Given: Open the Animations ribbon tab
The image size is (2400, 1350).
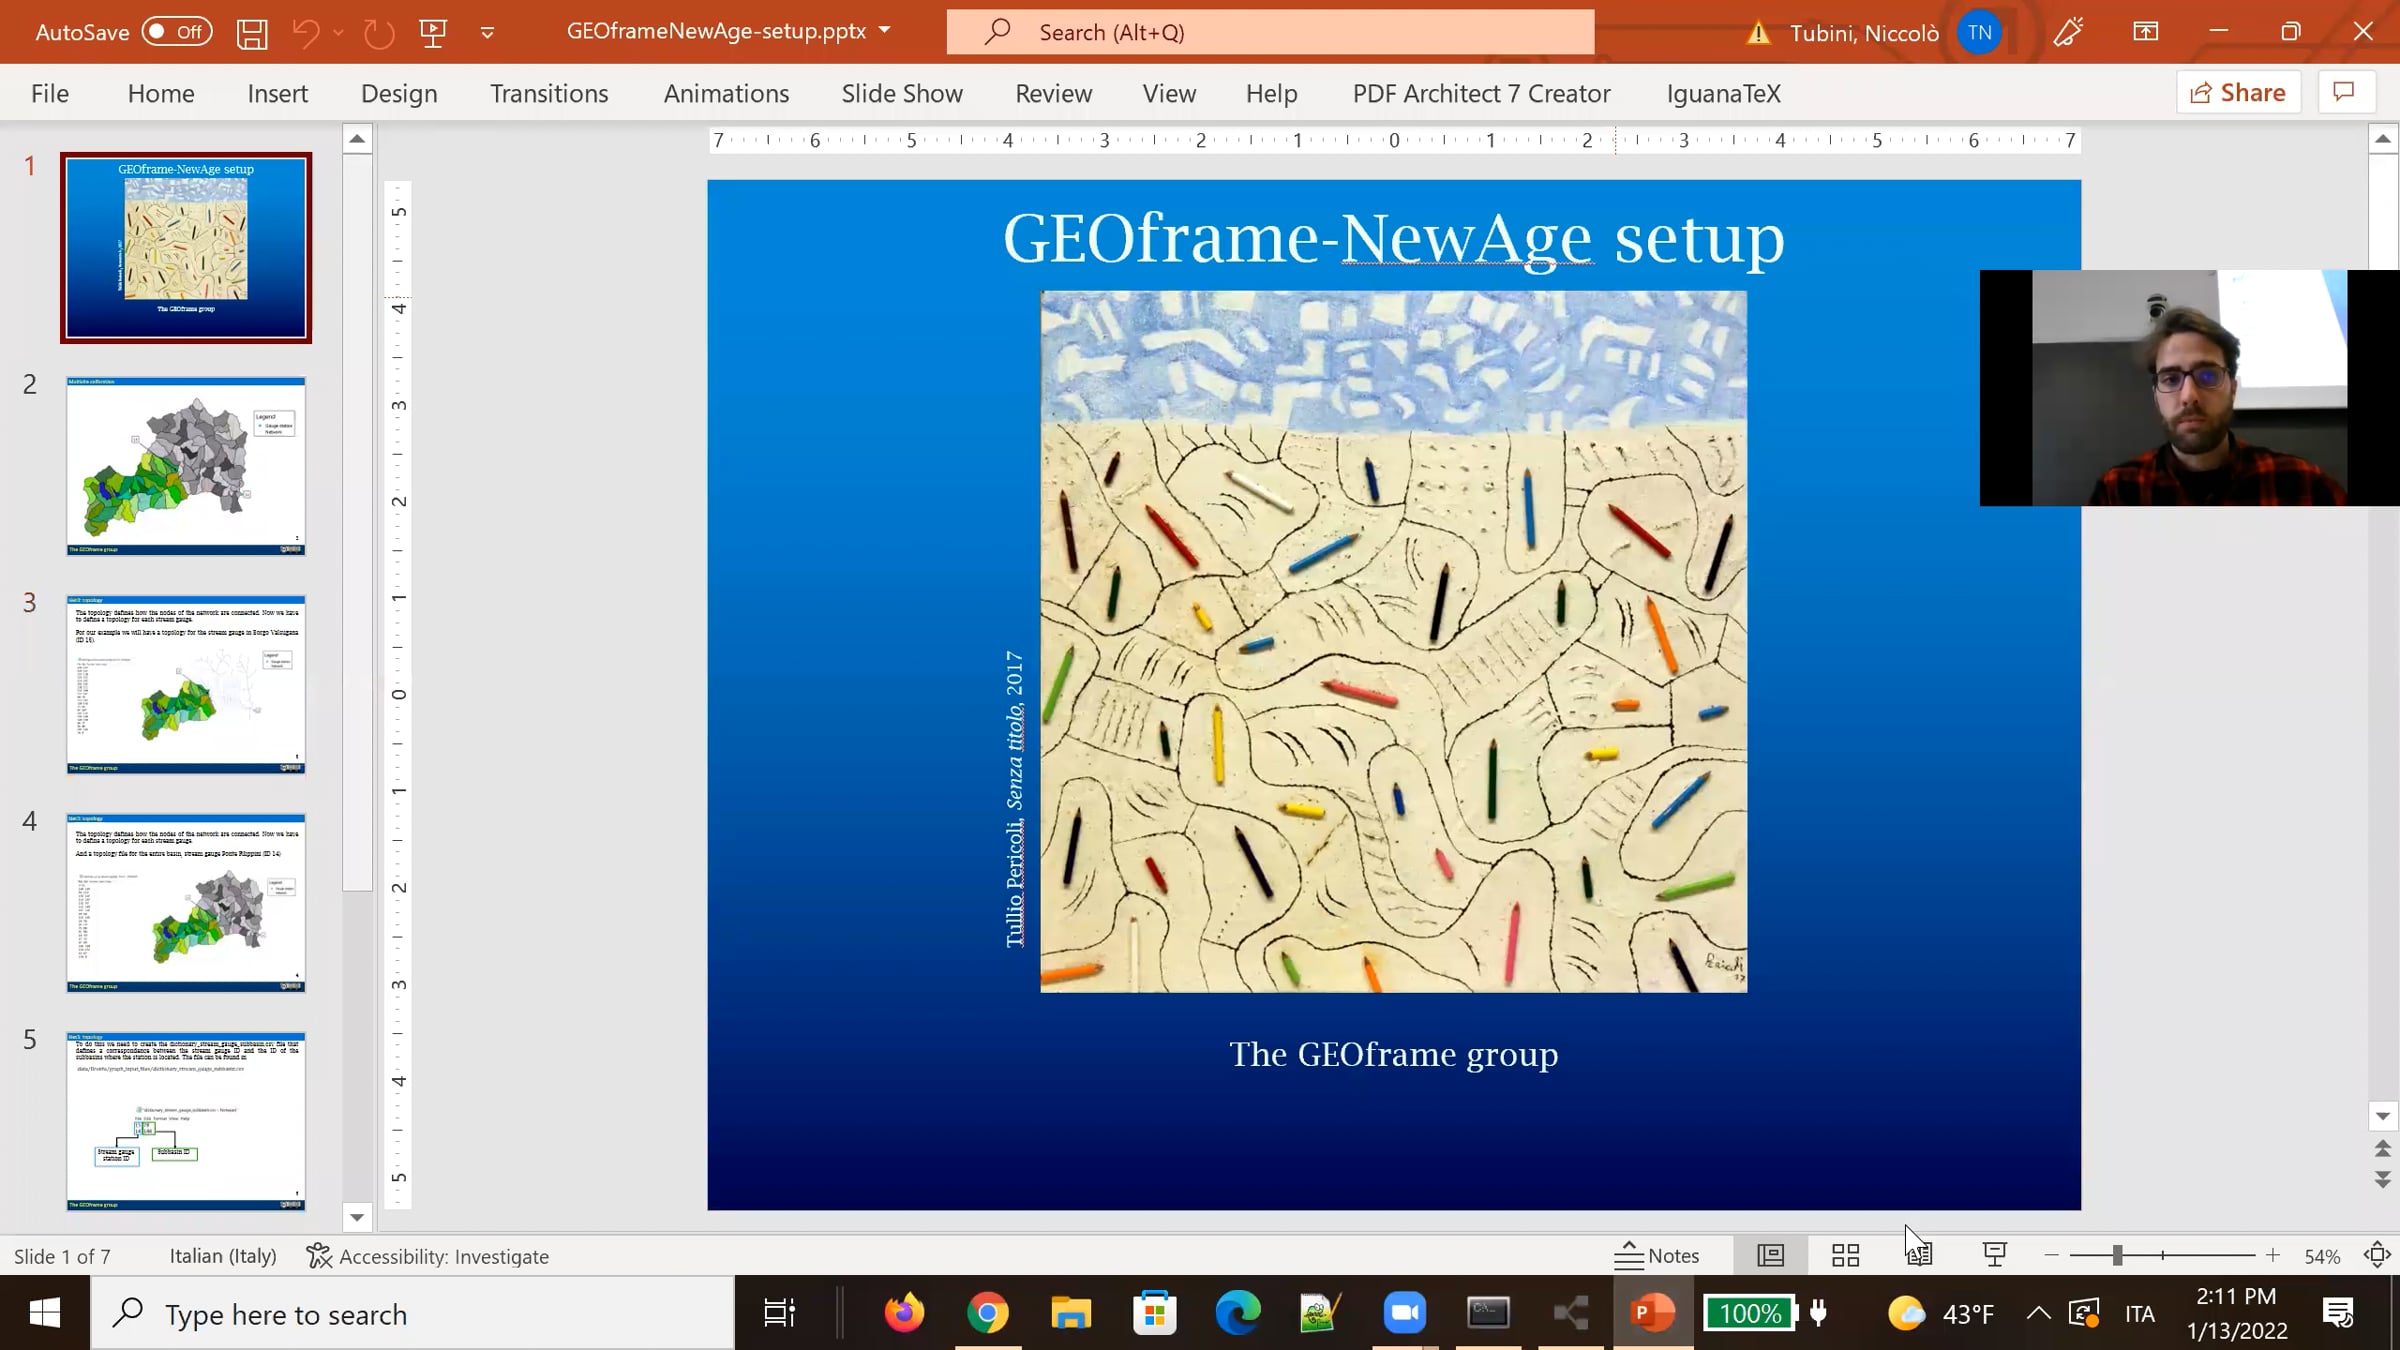Looking at the screenshot, I should (726, 93).
